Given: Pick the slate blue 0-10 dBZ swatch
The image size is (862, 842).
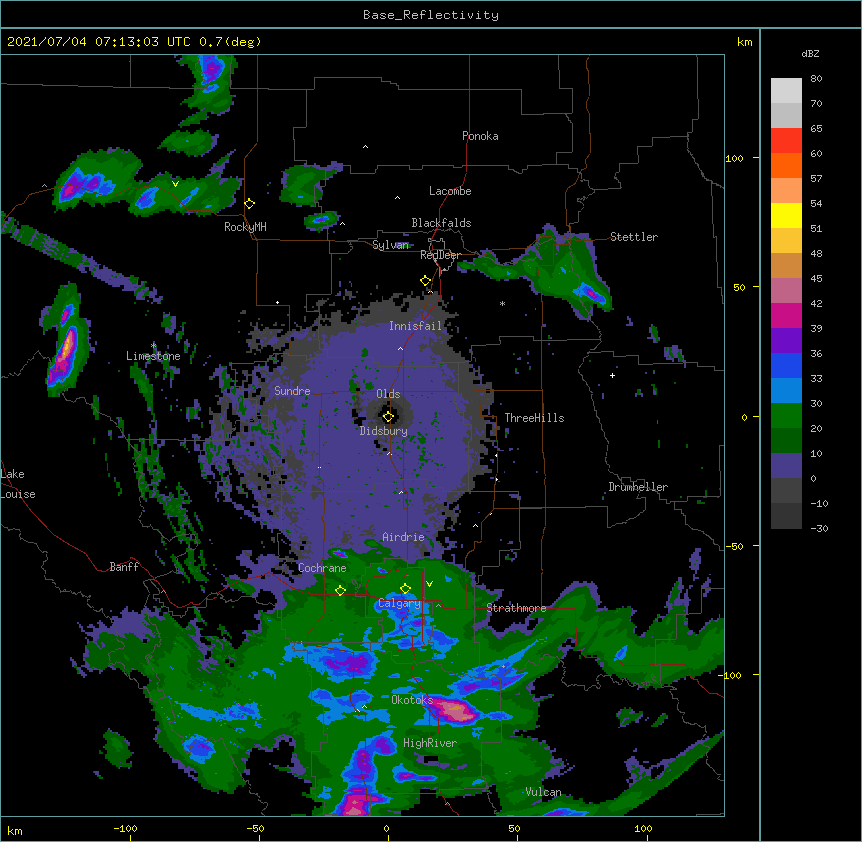Looking at the screenshot, I should pos(786,466).
